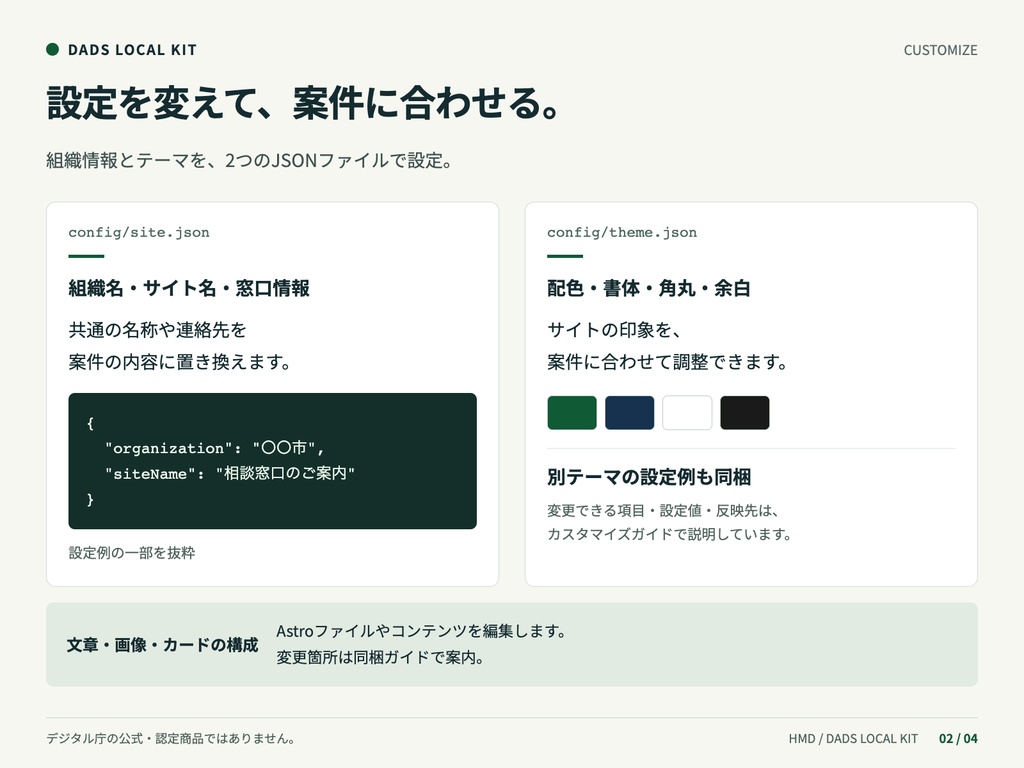Click the green dot beside DADS LOCAL KIT
The width and height of the screenshot is (1024, 768).
coord(53,50)
